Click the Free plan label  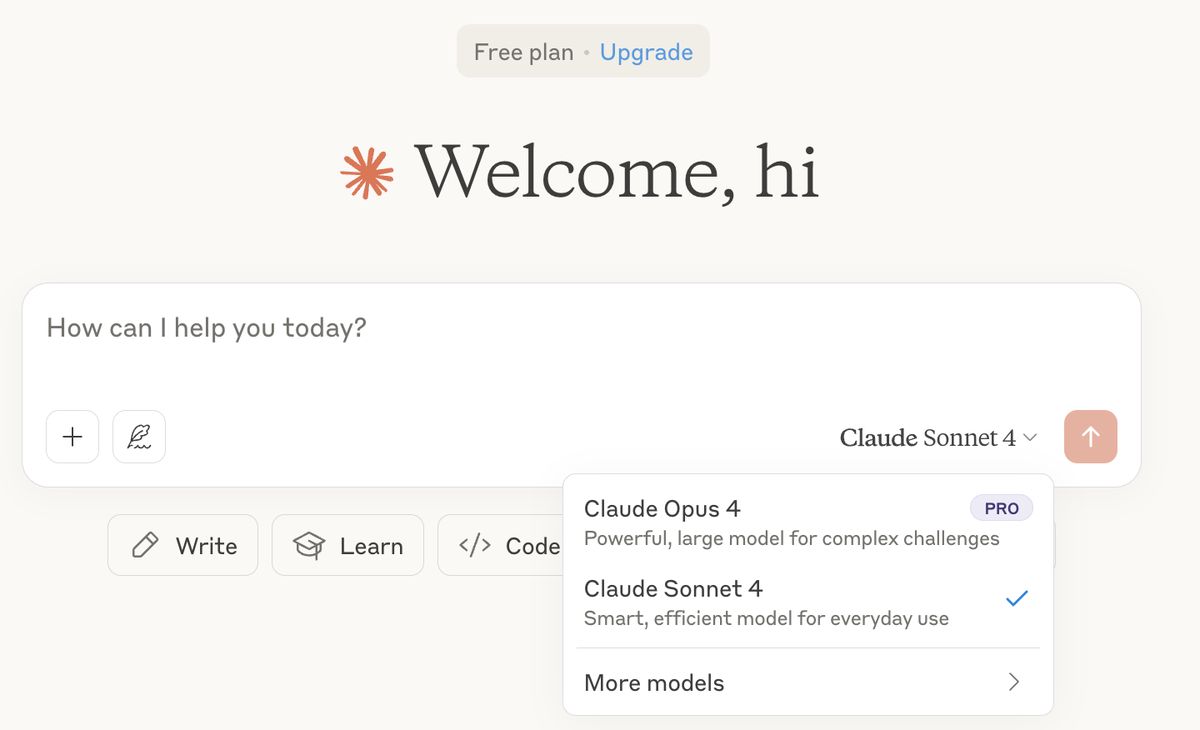tap(524, 52)
